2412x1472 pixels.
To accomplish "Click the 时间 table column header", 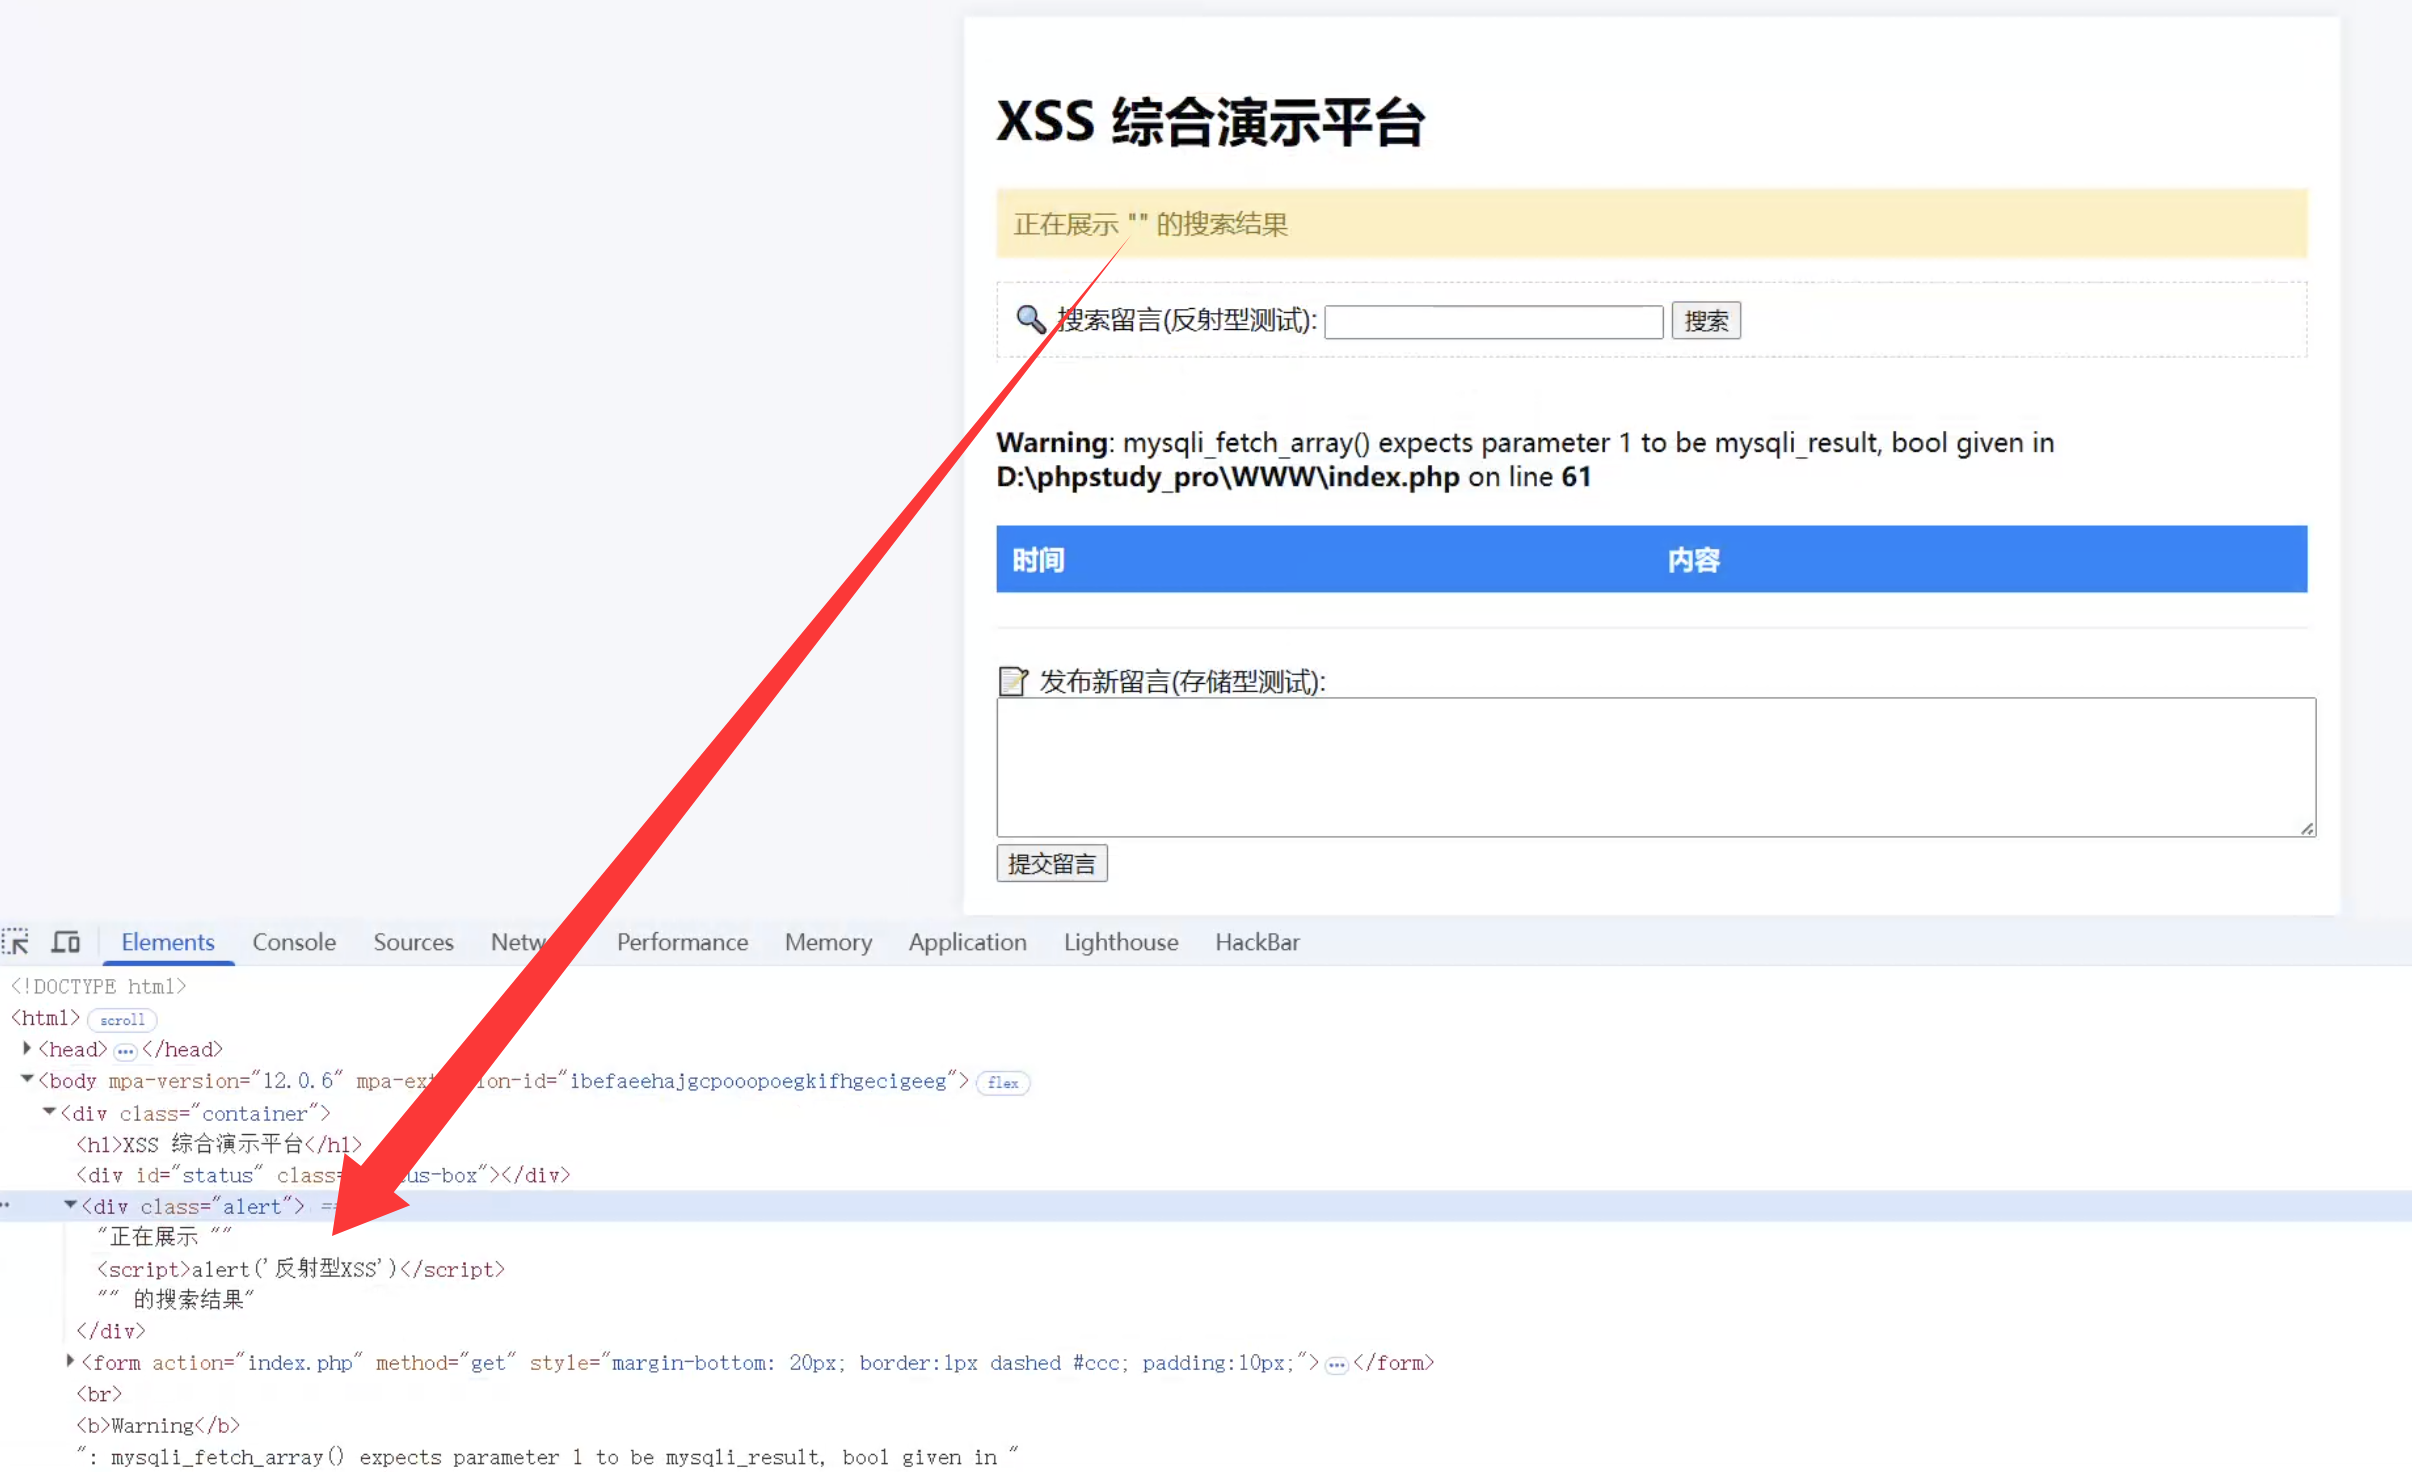I will tap(1038, 560).
